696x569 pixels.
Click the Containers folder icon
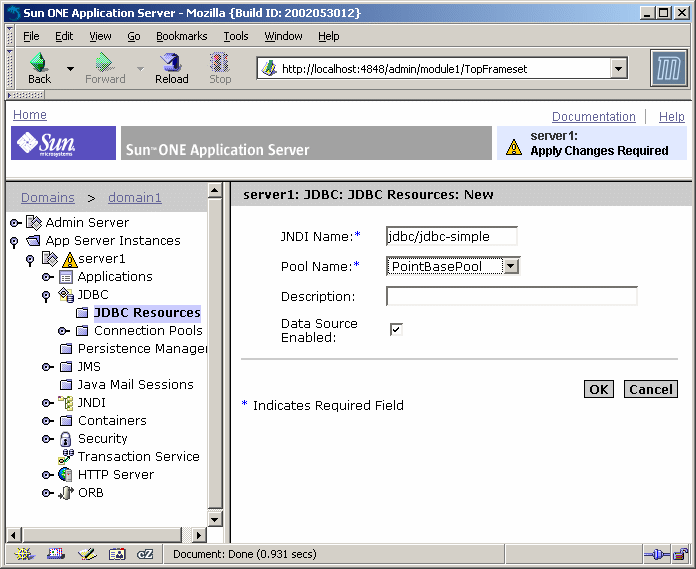pyautogui.click(x=66, y=421)
